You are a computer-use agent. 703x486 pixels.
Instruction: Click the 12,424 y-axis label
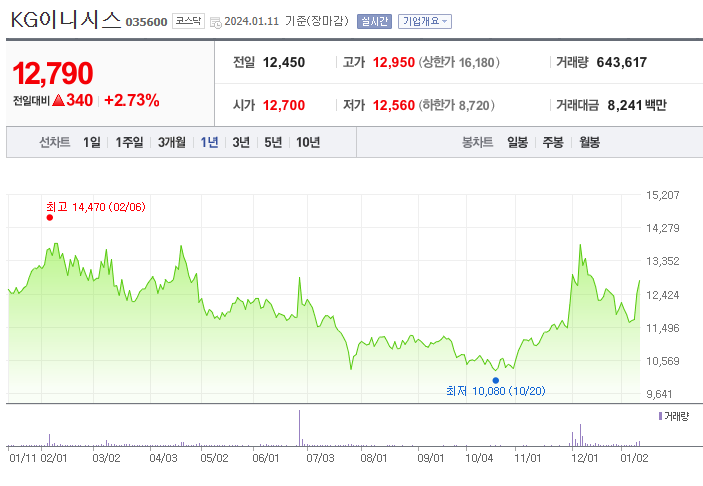(x=663, y=295)
